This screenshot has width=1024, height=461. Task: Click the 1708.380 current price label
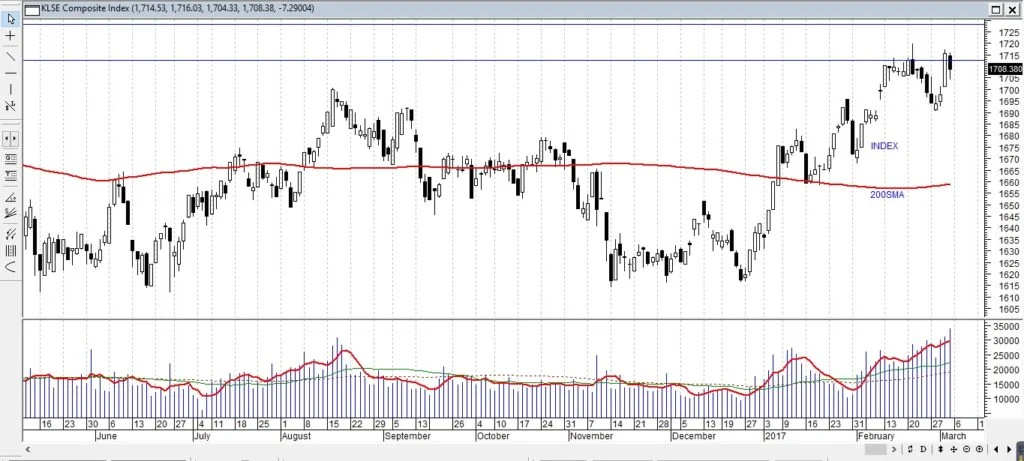(x=1003, y=69)
